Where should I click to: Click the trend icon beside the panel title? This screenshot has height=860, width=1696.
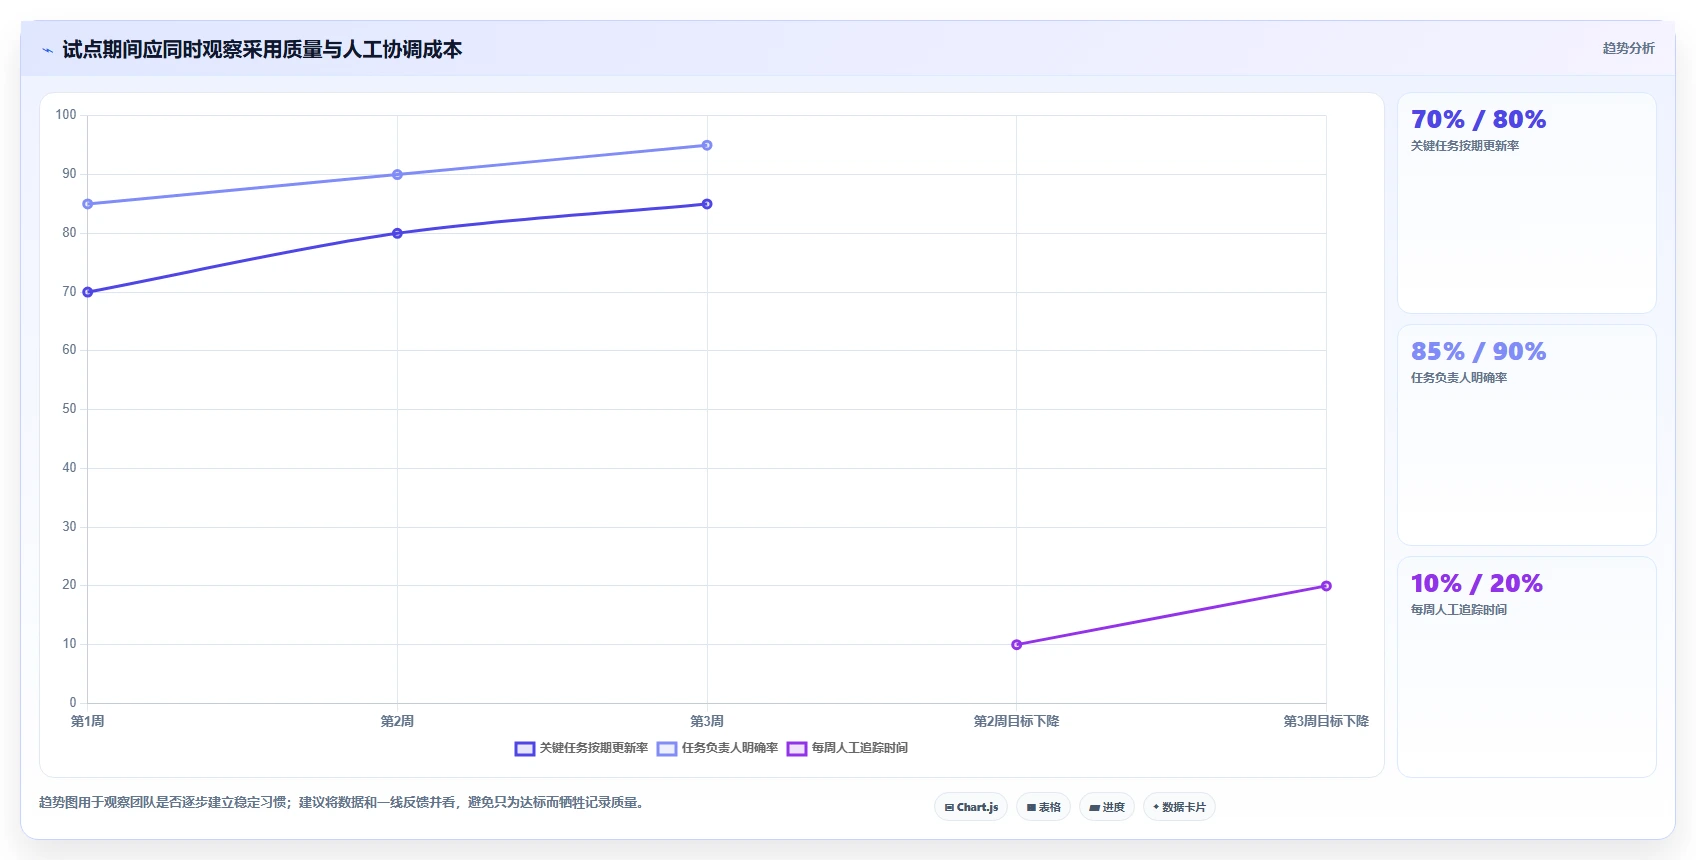click(x=47, y=50)
